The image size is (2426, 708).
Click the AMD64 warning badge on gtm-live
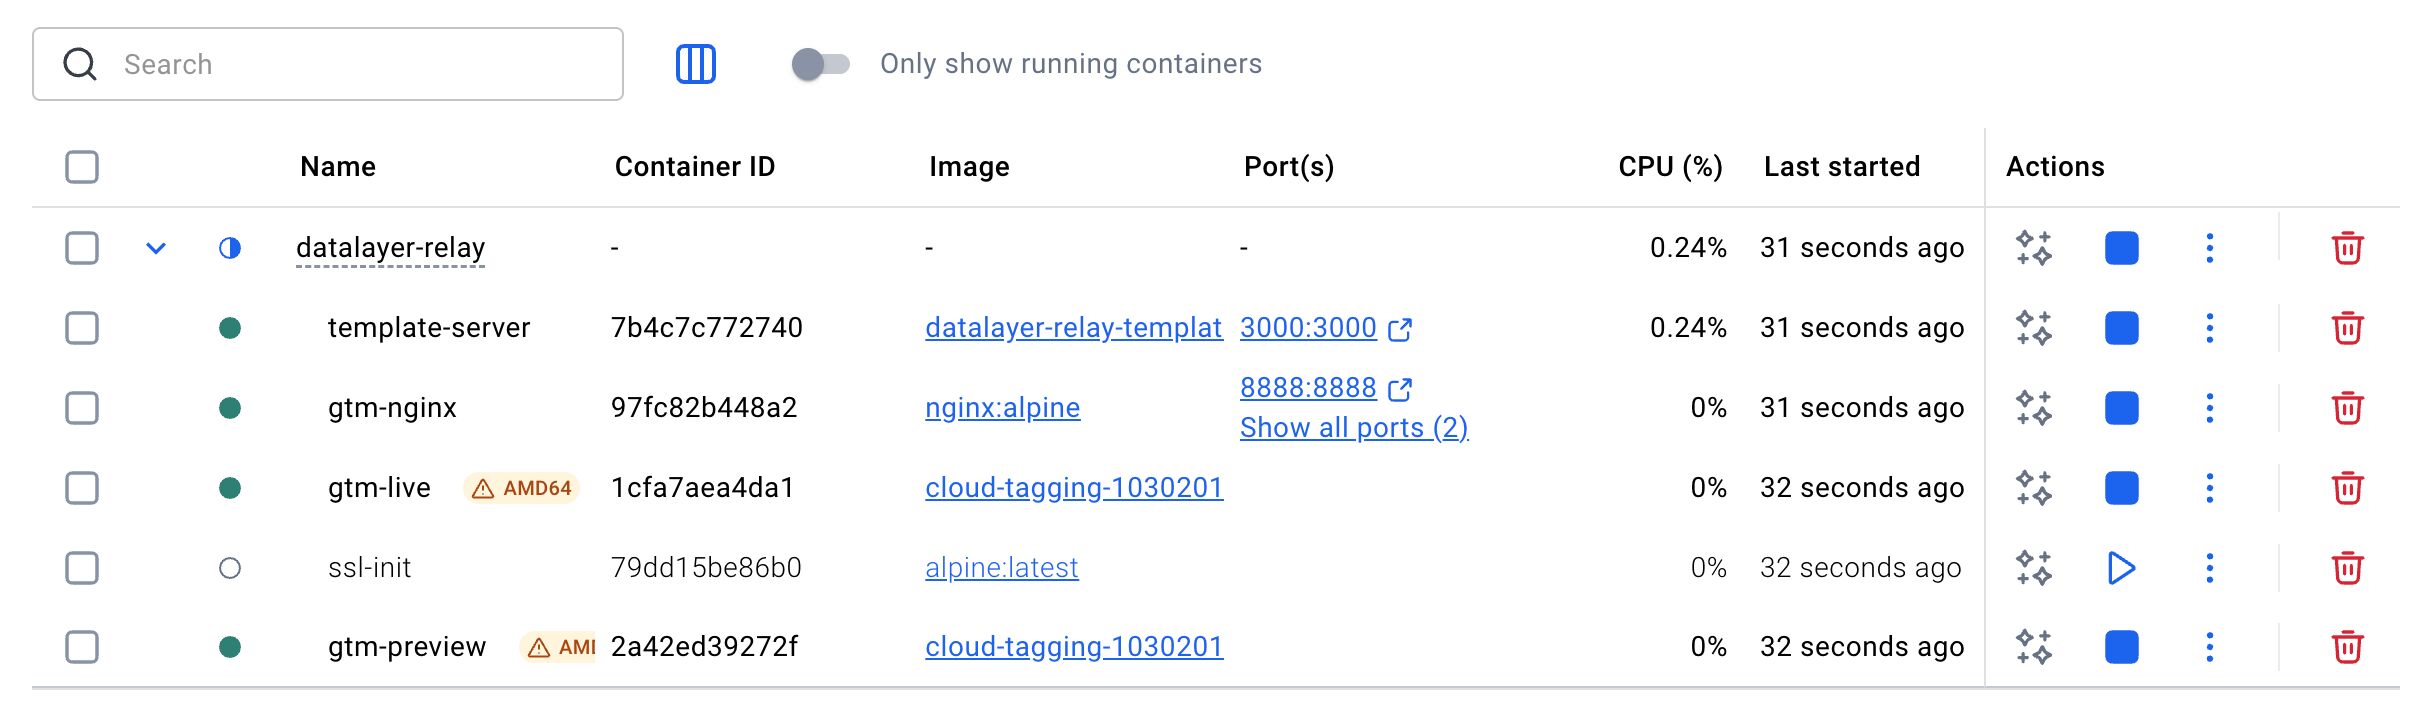pos(522,488)
